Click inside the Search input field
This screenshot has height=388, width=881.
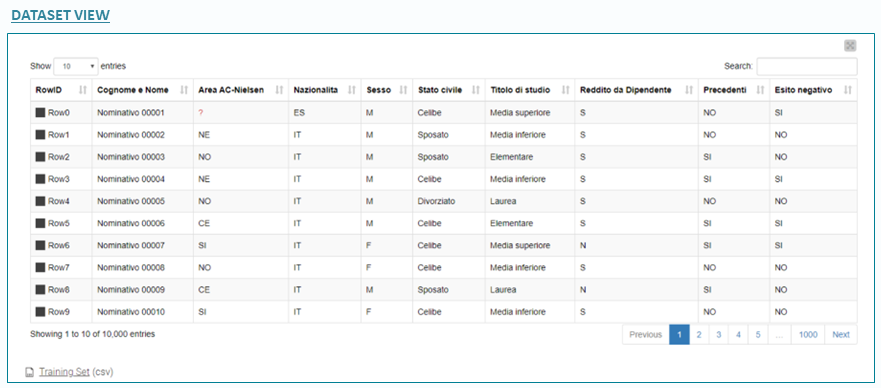[x=807, y=66]
